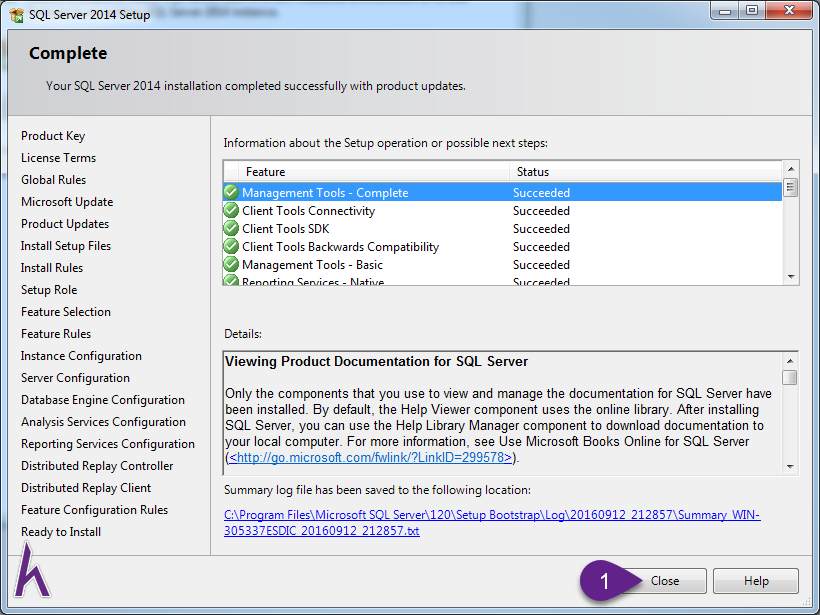Image resolution: width=820 pixels, height=615 pixels.
Task: Click the "Product Key" step in the sidebar
Action: (x=53, y=136)
